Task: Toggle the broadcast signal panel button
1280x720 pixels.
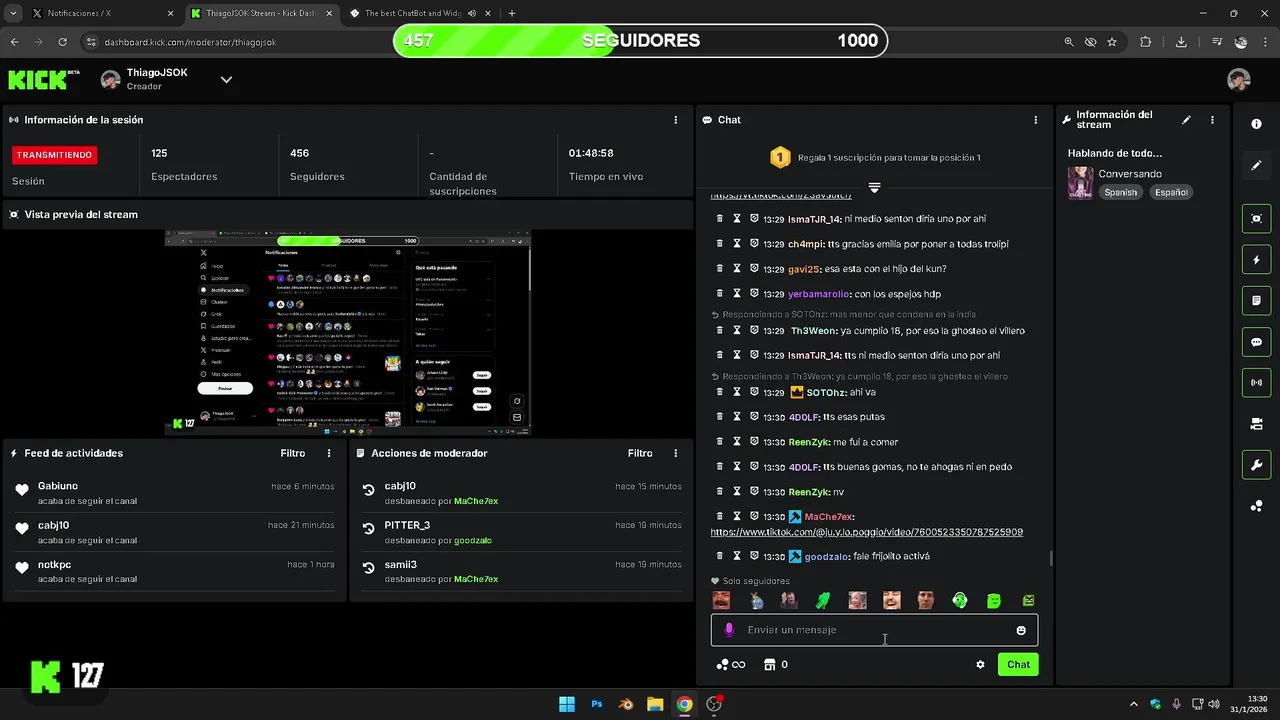Action: click(1256, 383)
